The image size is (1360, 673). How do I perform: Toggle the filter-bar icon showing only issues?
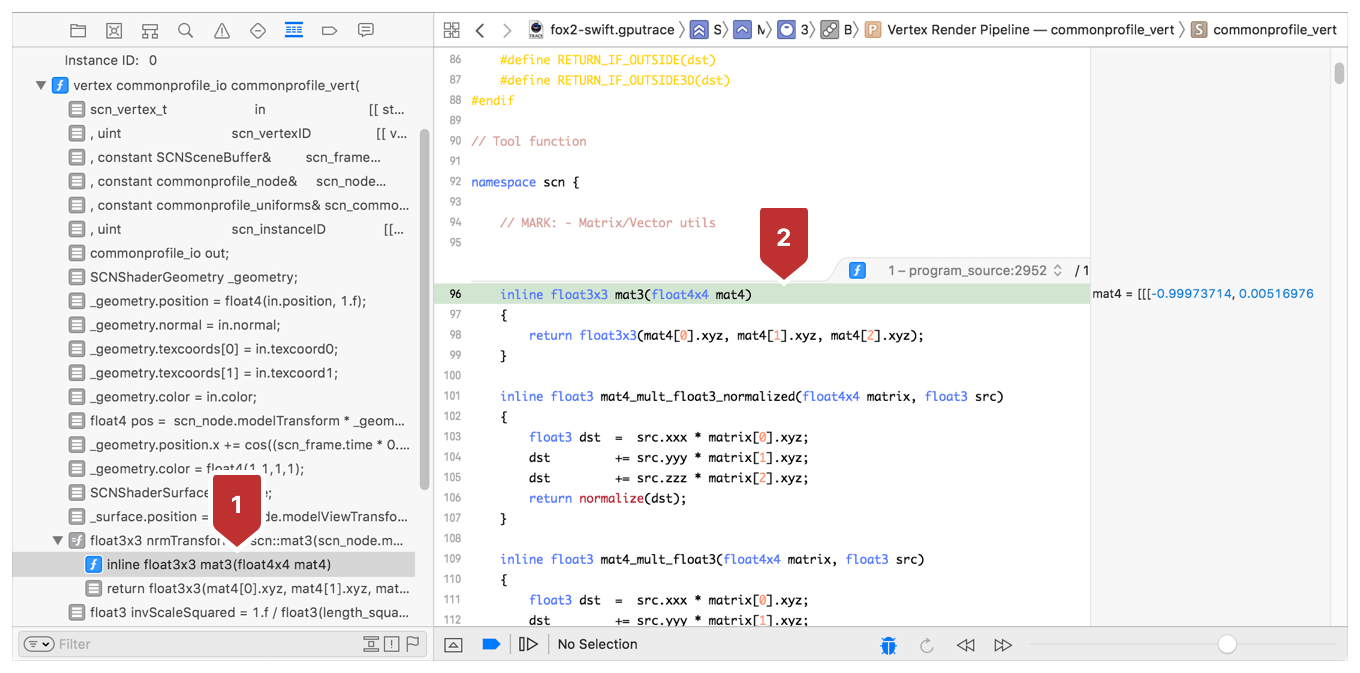pos(391,644)
